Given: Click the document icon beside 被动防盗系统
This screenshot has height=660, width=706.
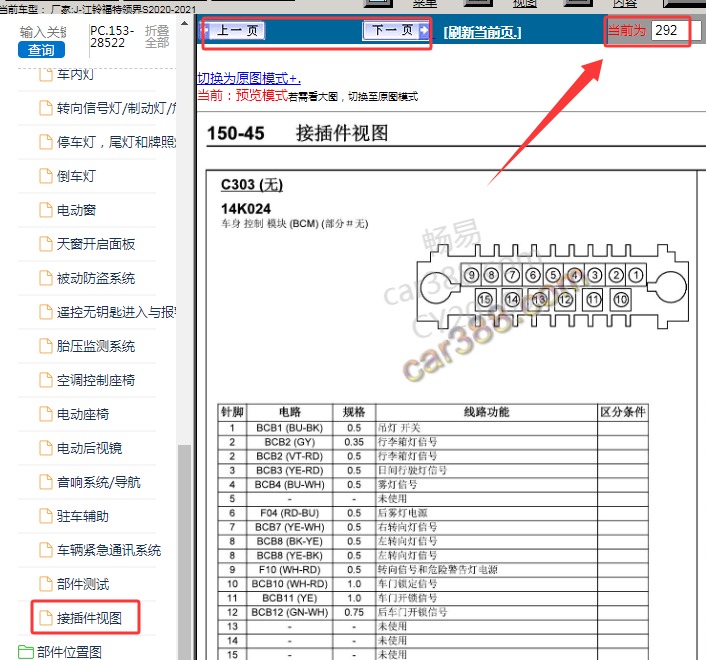Looking at the screenshot, I should click(x=45, y=278).
